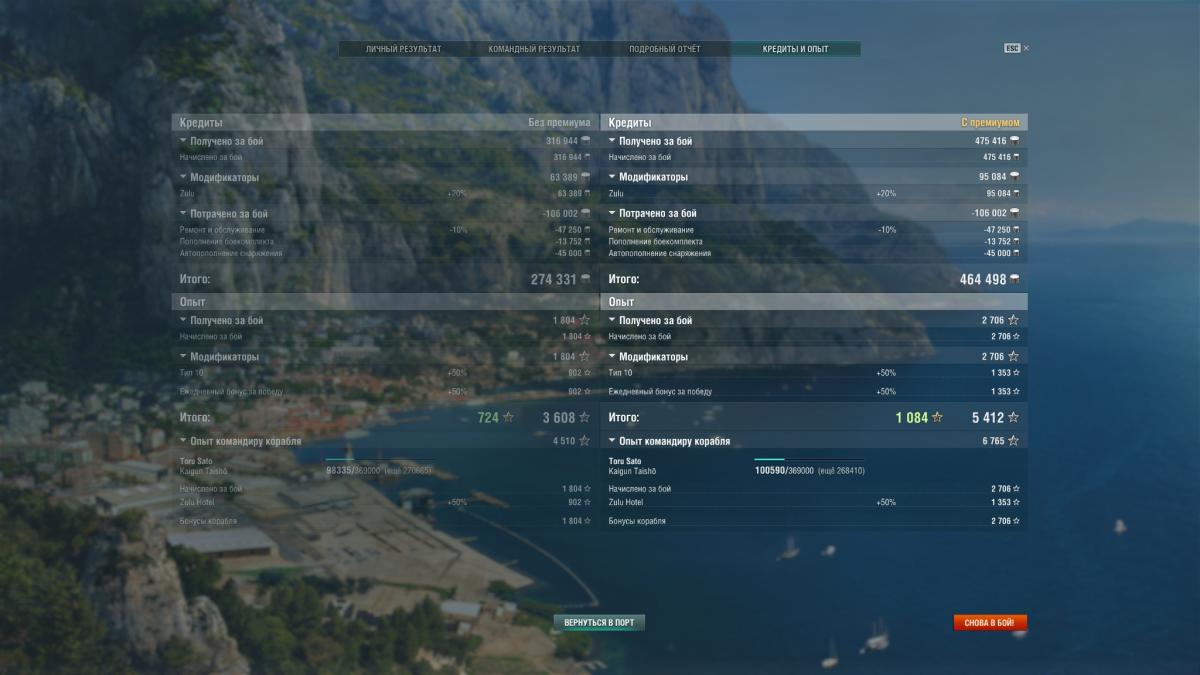Open the 'Командный результат' tab
The height and width of the screenshot is (675, 1200).
point(534,49)
